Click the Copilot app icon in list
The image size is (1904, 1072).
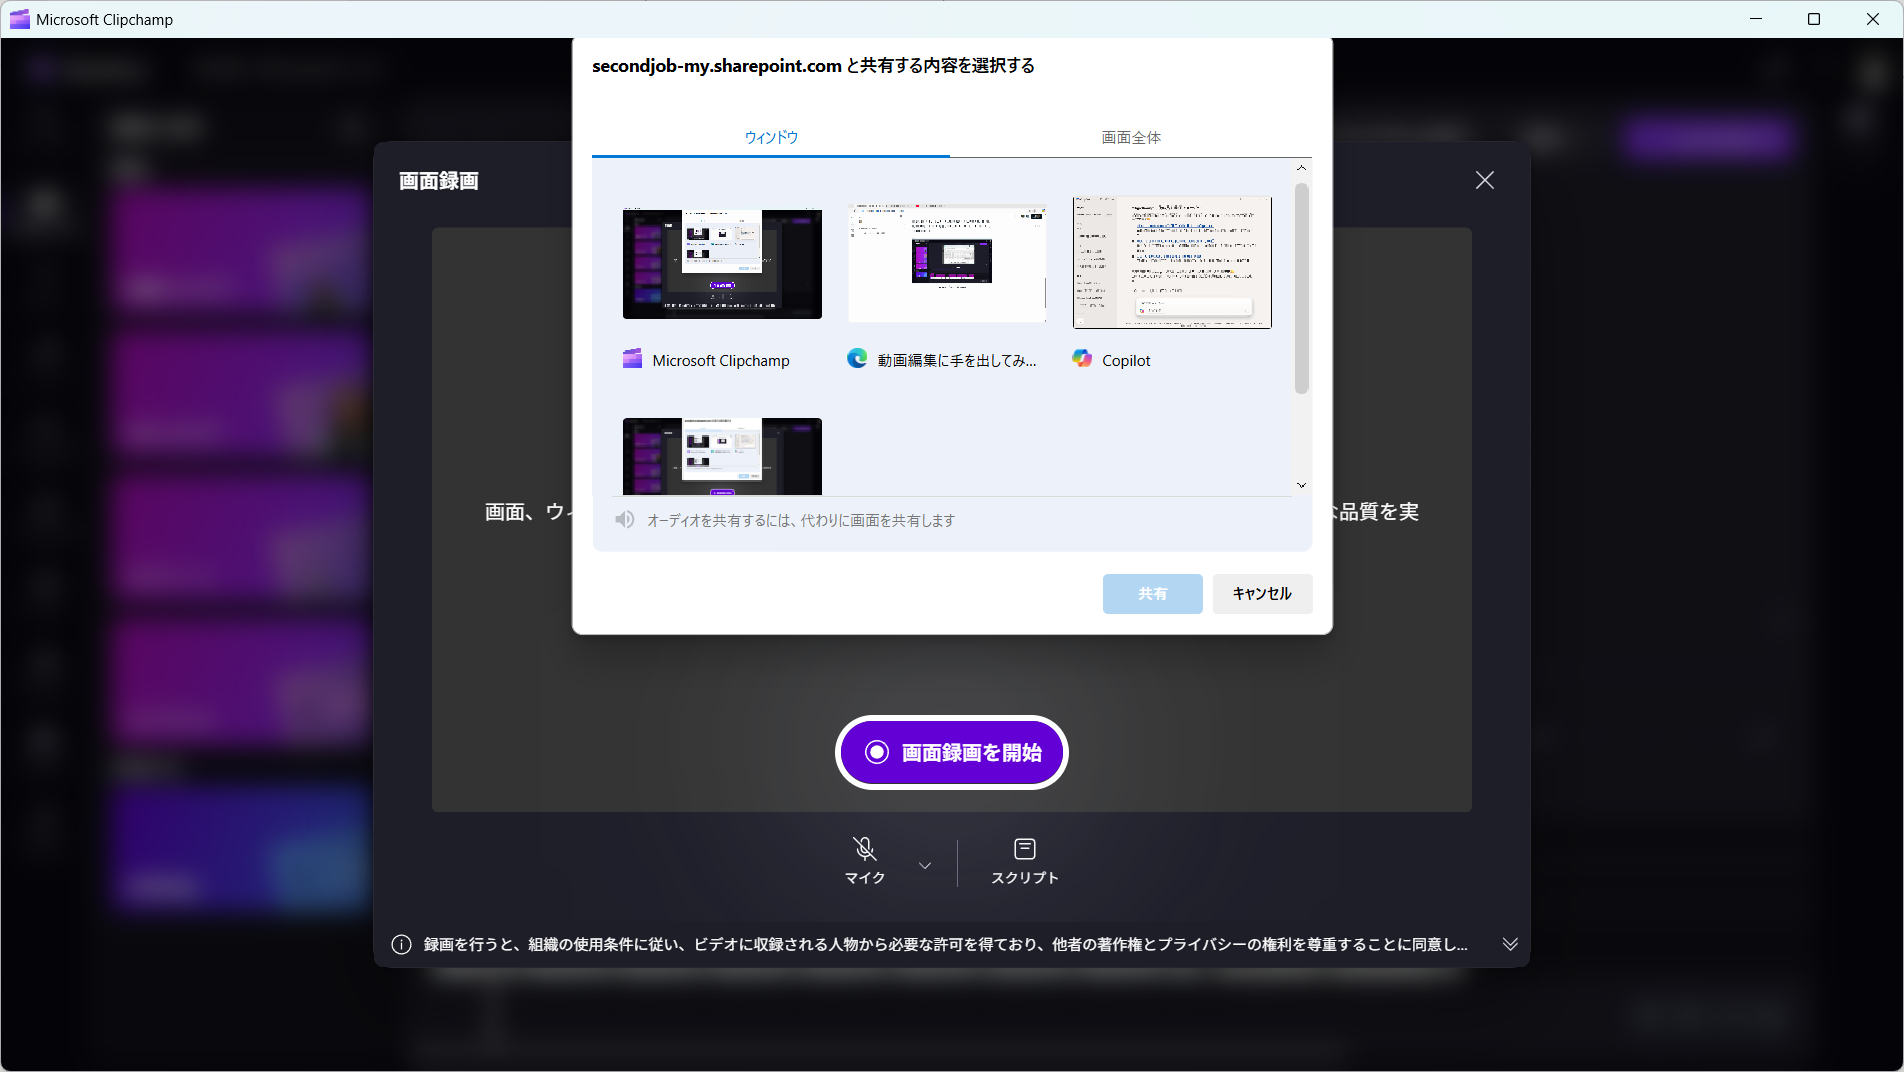[x=1082, y=359]
